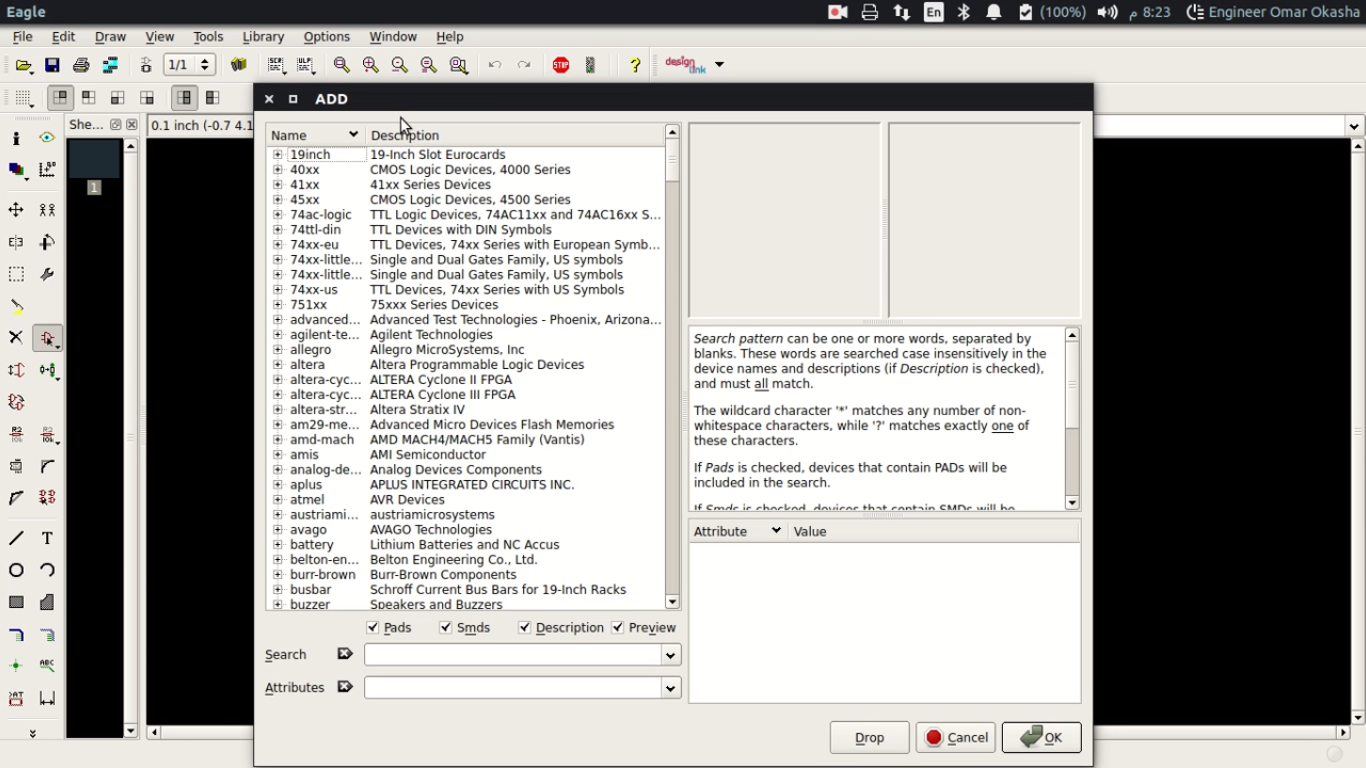
Task: Select the Change wrench tool
Action: pos(47,274)
